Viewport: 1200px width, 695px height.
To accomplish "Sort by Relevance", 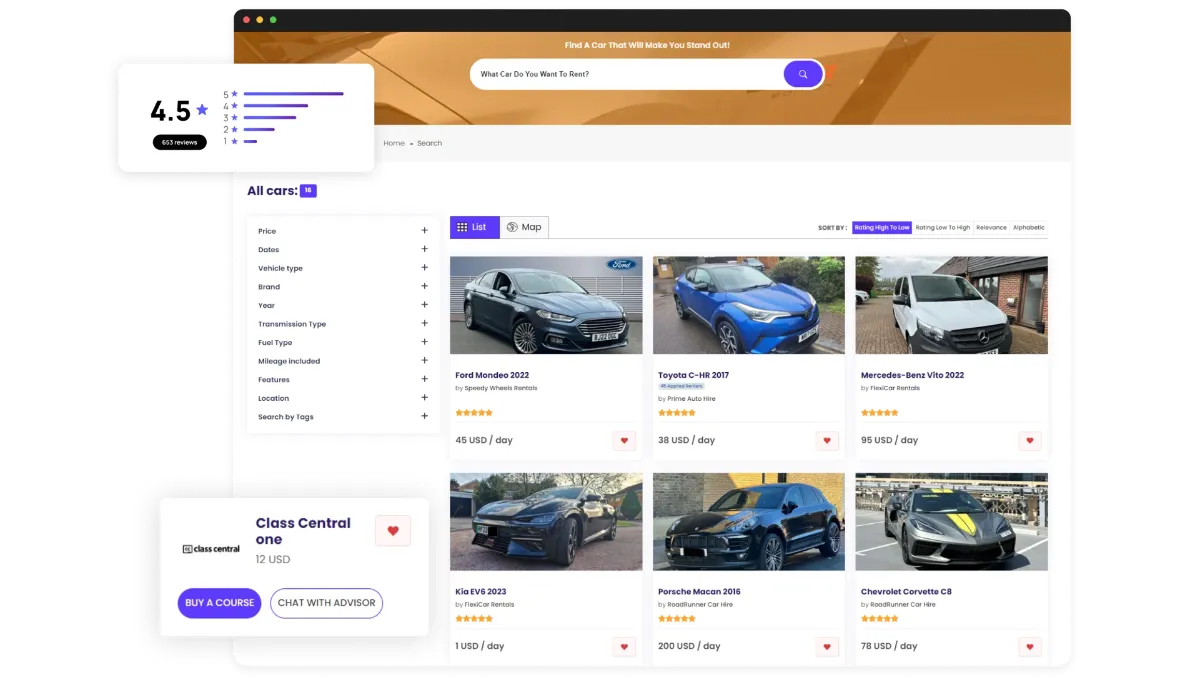I will tap(991, 227).
